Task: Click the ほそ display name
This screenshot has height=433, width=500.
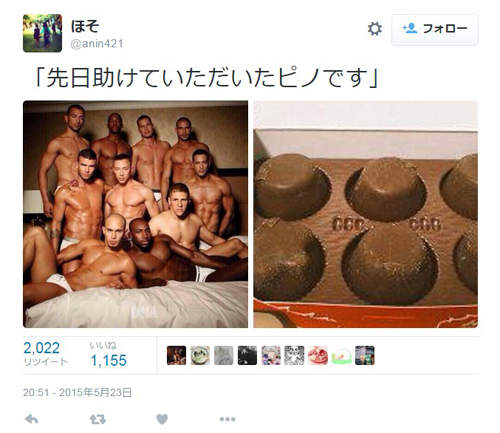Action: click(85, 26)
